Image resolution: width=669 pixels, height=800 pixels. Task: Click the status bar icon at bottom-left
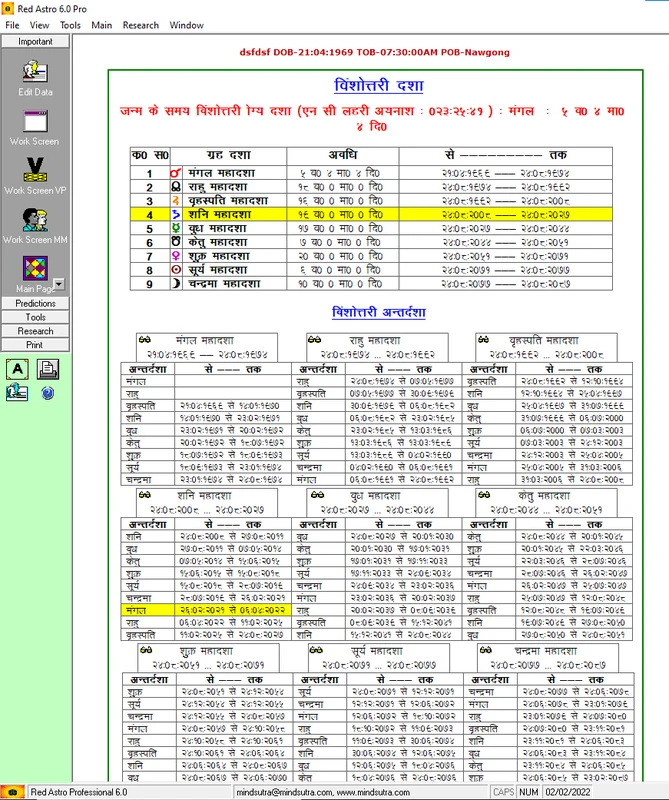coord(13,792)
